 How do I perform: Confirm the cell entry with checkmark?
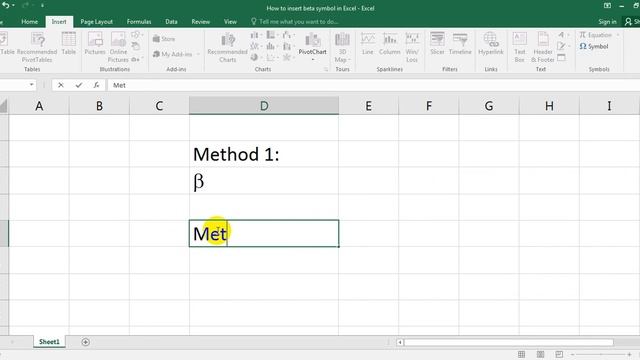tap(78, 85)
